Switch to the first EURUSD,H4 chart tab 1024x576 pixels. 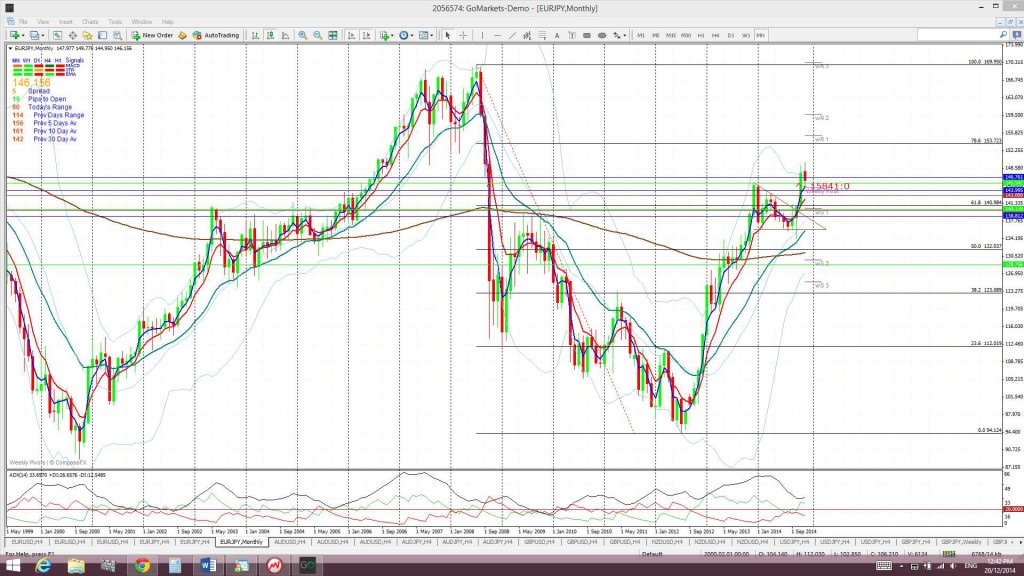point(27,542)
